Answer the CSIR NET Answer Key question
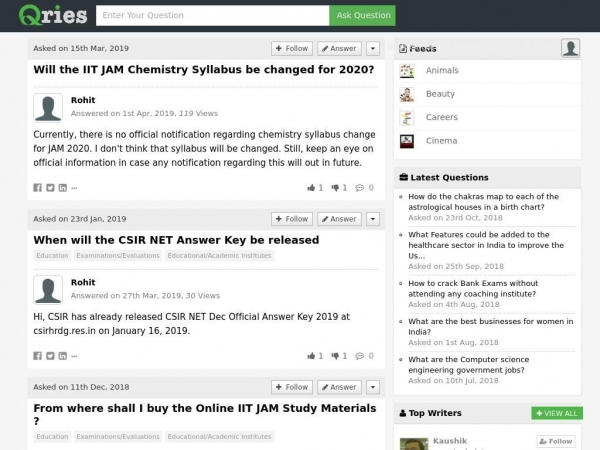Viewport: 600px width, 450px height. 339,219
